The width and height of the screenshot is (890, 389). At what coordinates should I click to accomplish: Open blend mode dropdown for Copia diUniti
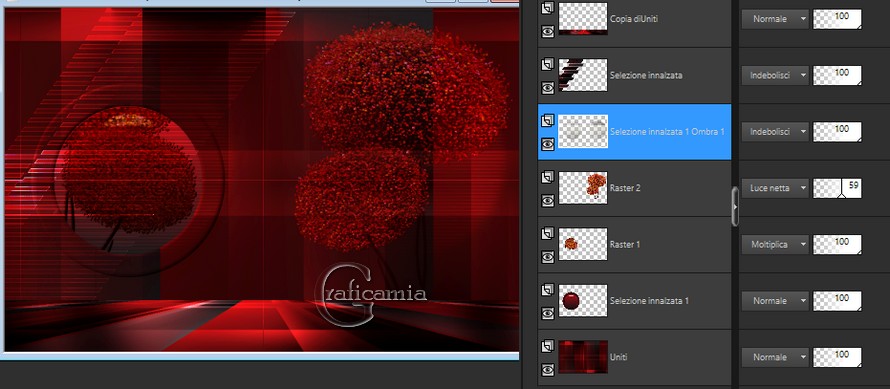click(x=775, y=19)
